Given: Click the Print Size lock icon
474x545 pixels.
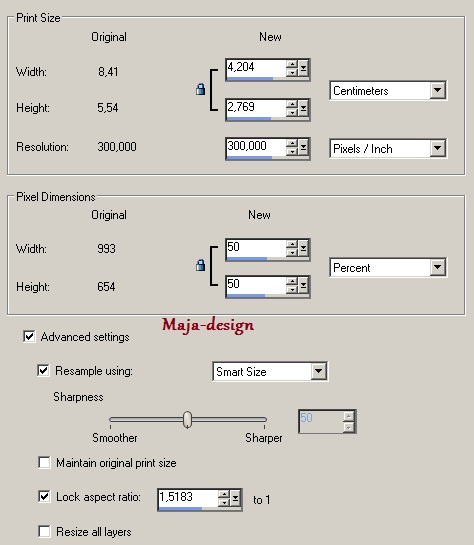Looking at the screenshot, I should tap(200, 89).
